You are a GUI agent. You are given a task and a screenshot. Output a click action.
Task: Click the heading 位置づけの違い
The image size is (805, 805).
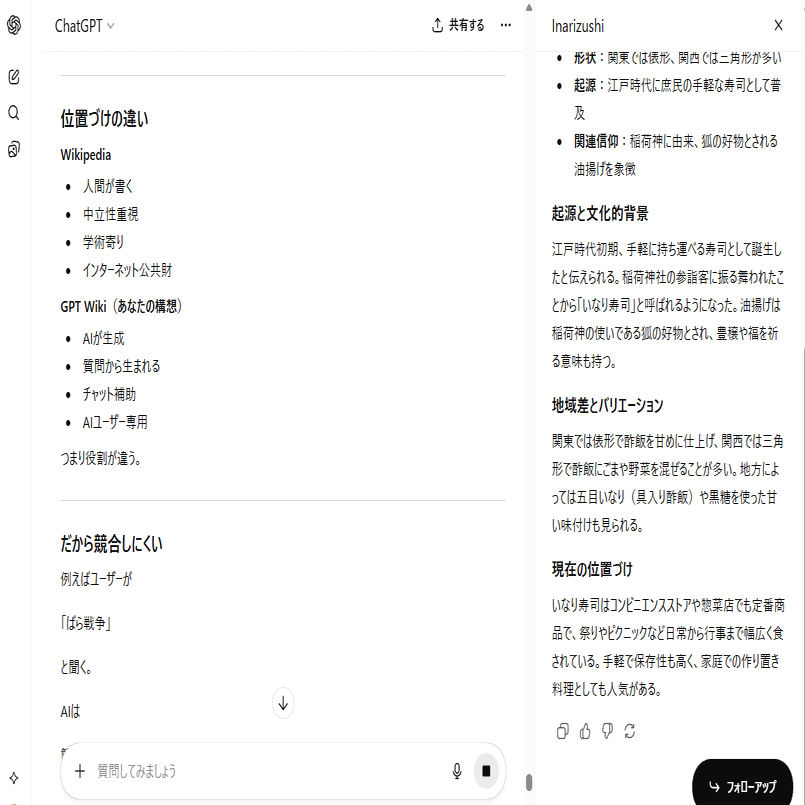(104, 119)
